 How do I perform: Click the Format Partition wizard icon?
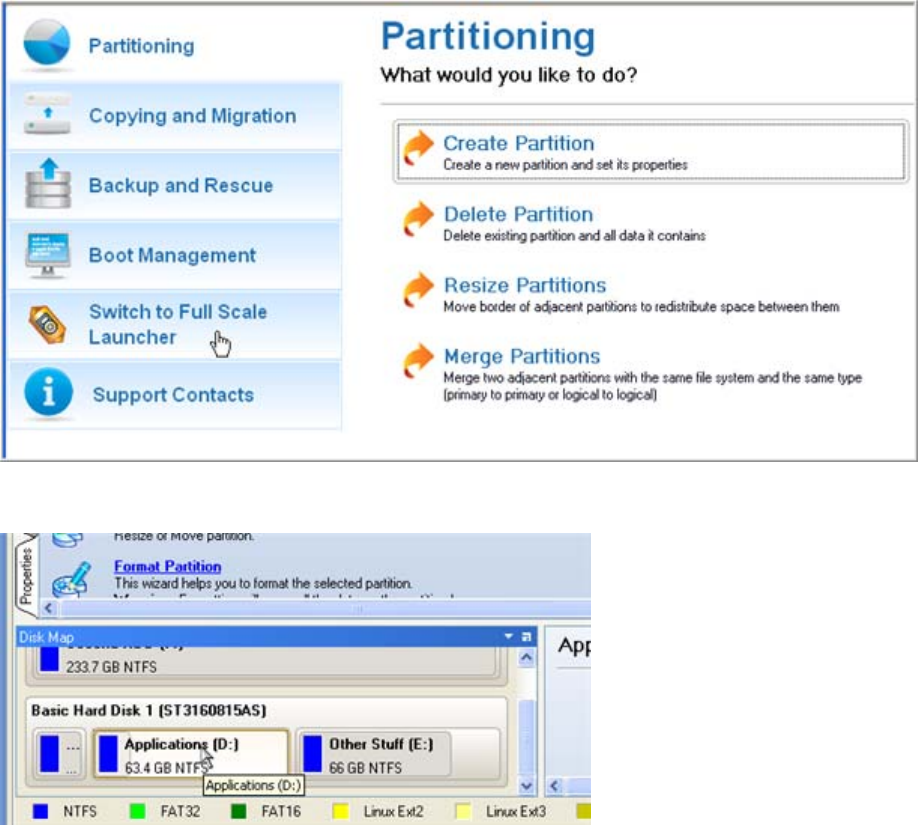72,578
